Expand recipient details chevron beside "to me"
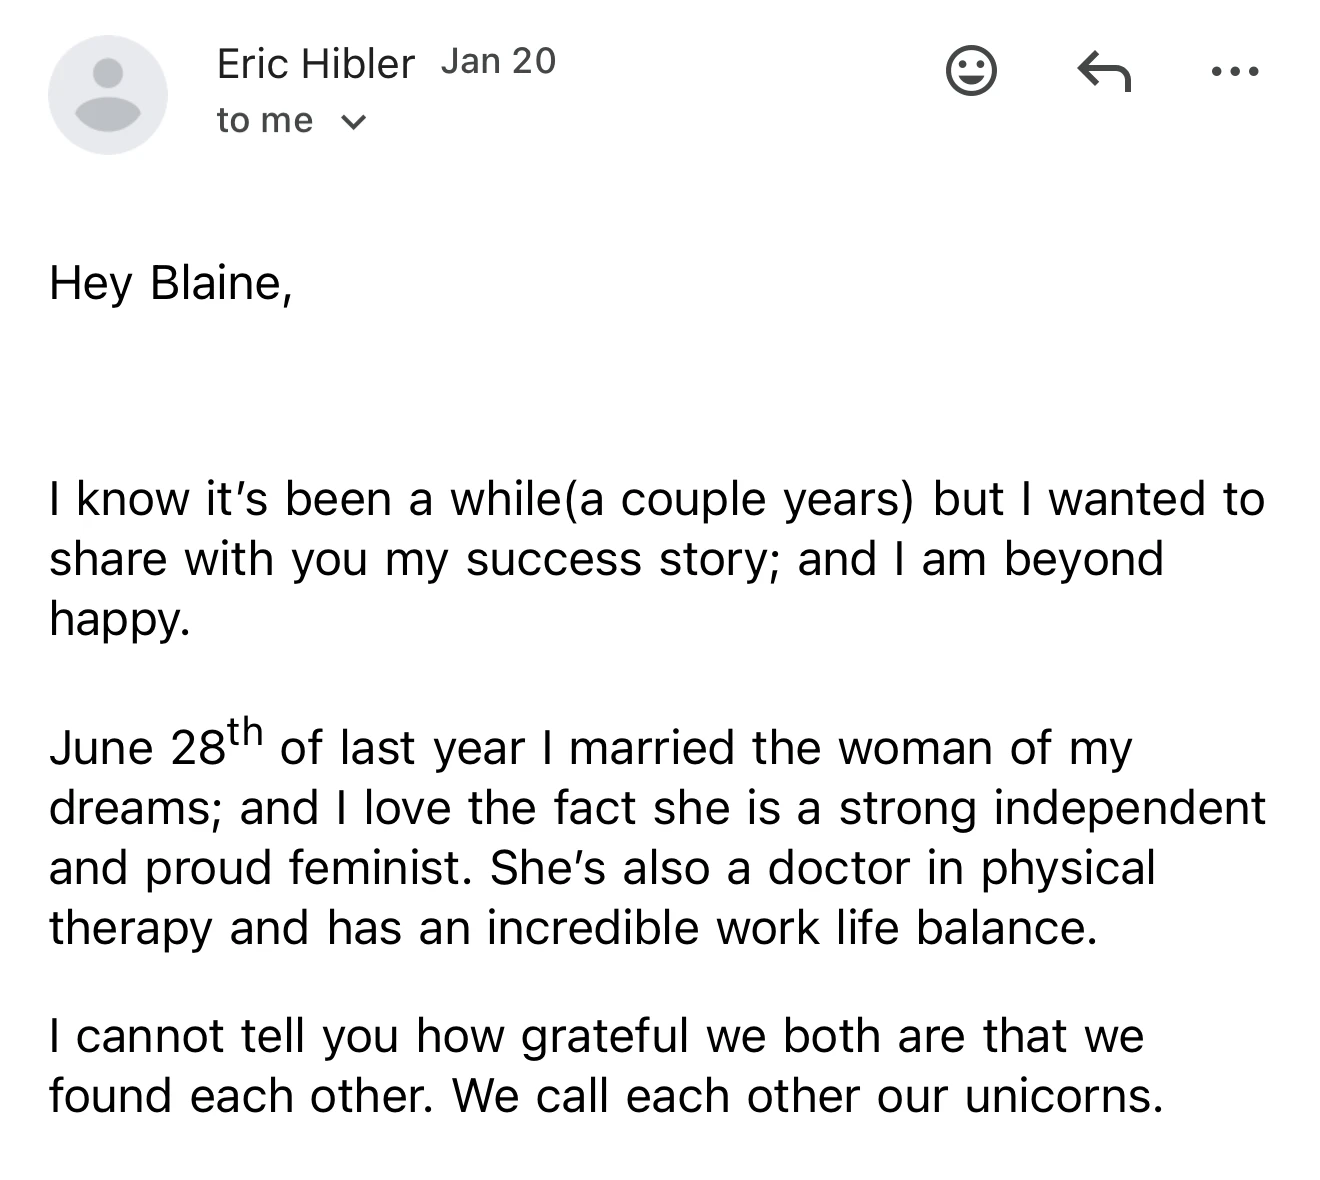The width and height of the screenshot is (1320, 1180). click(x=354, y=122)
